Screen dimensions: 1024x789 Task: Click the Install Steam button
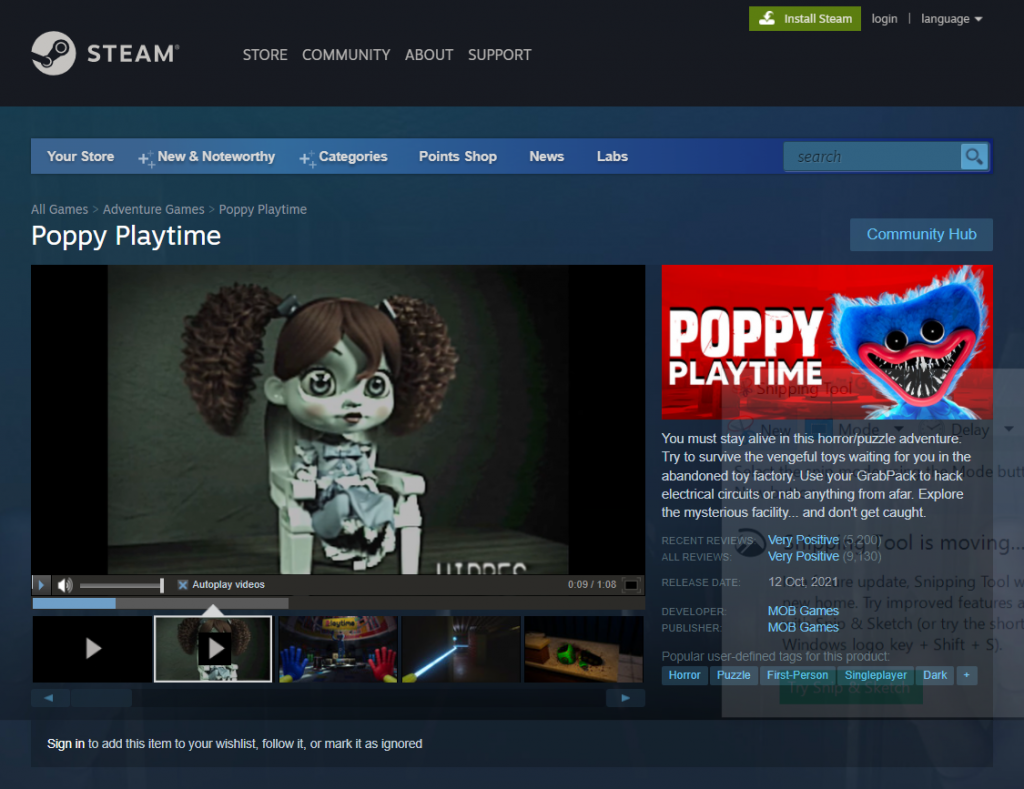point(805,19)
